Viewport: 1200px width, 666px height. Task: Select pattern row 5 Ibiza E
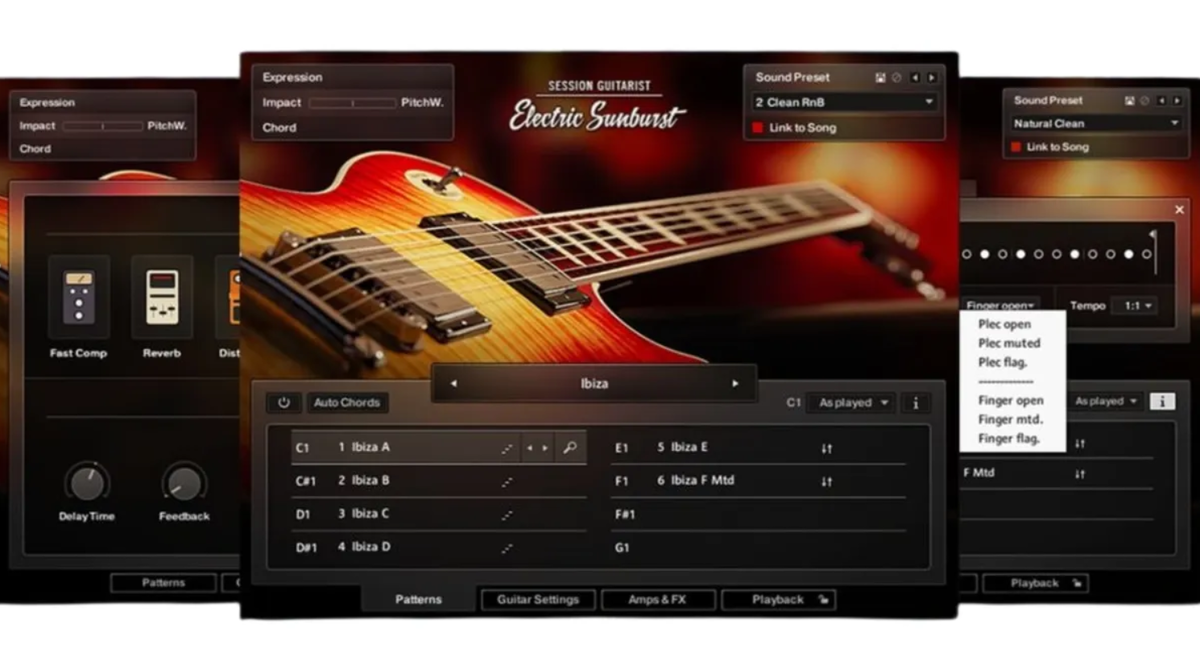click(x=758, y=448)
